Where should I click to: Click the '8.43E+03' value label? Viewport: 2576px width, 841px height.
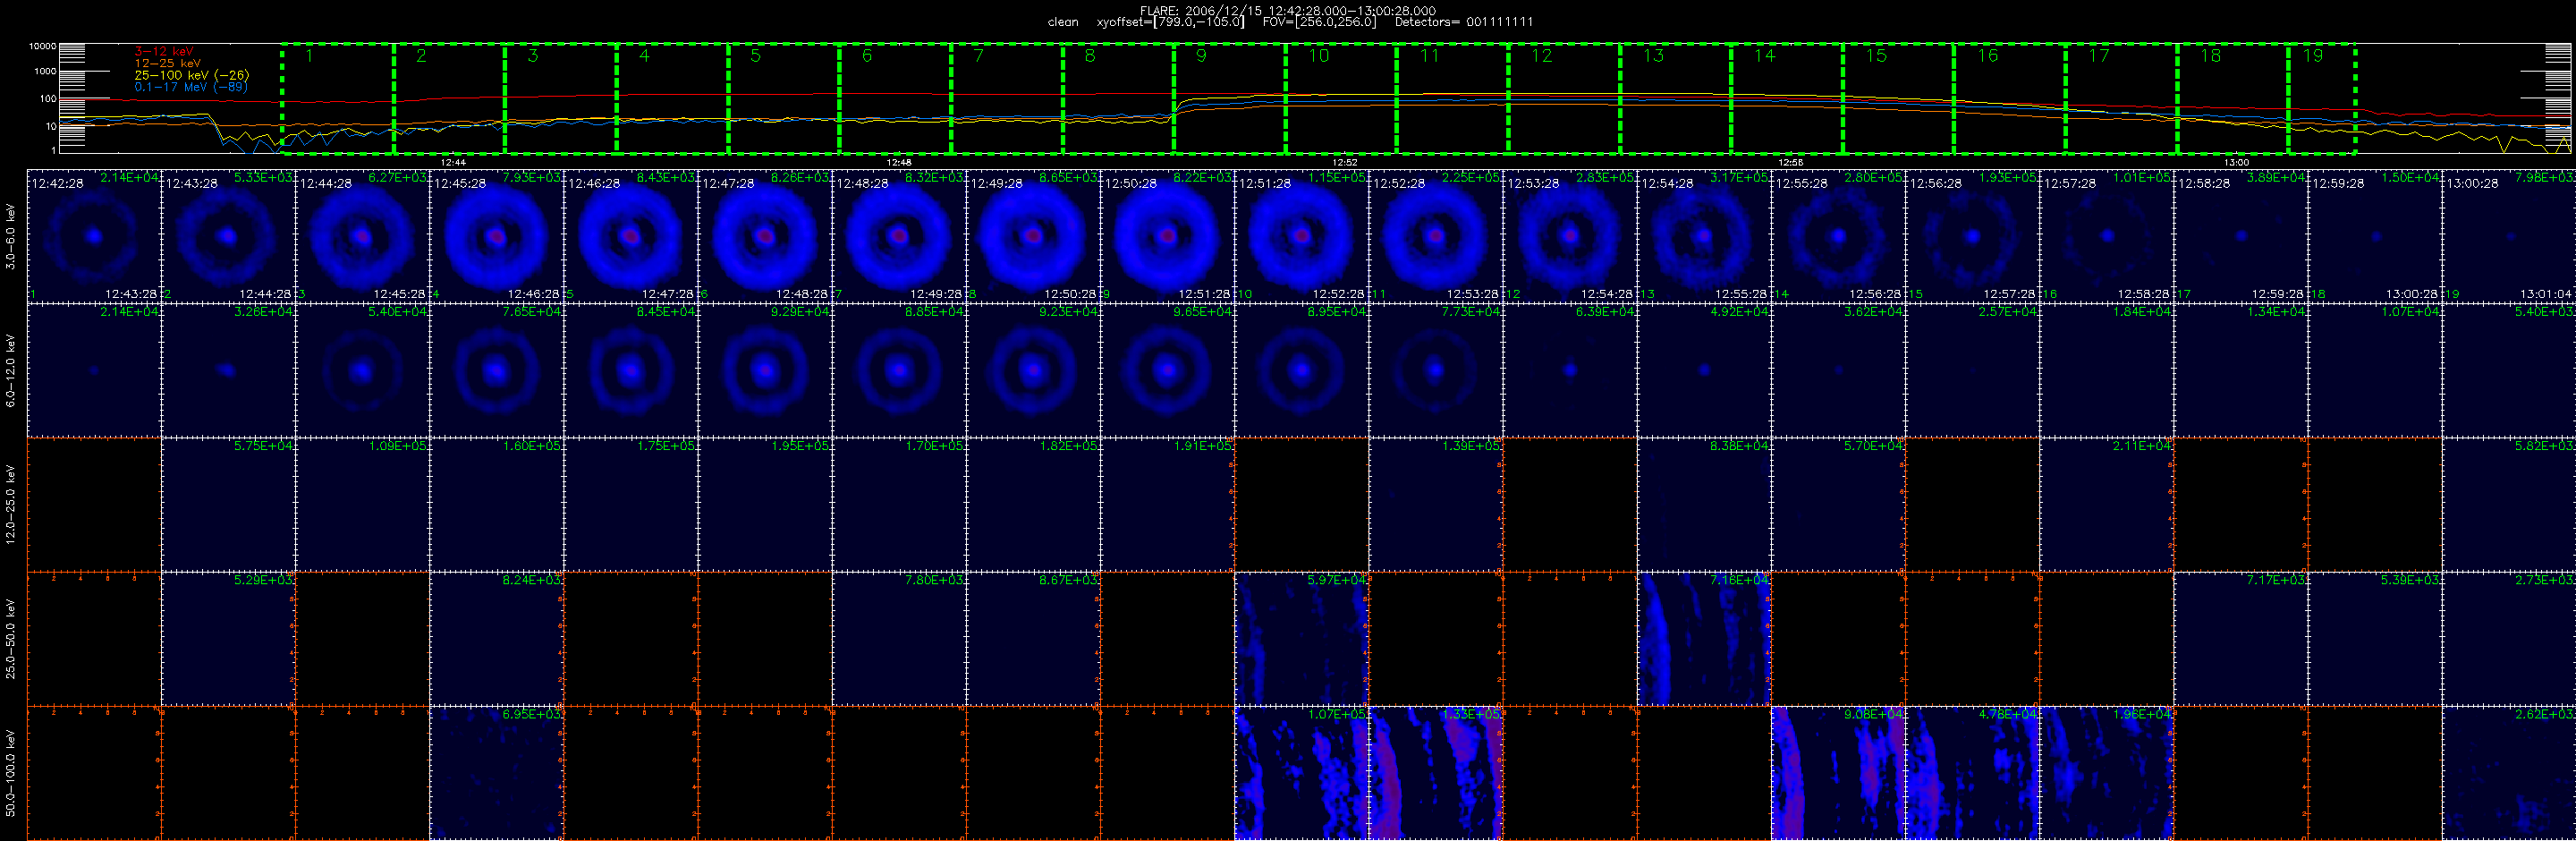coord(666,177)
